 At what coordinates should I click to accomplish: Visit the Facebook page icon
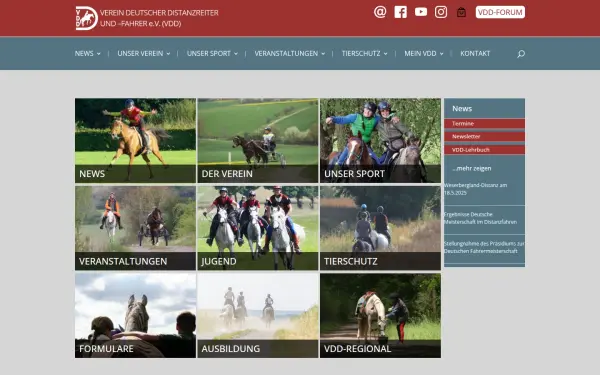401,12
